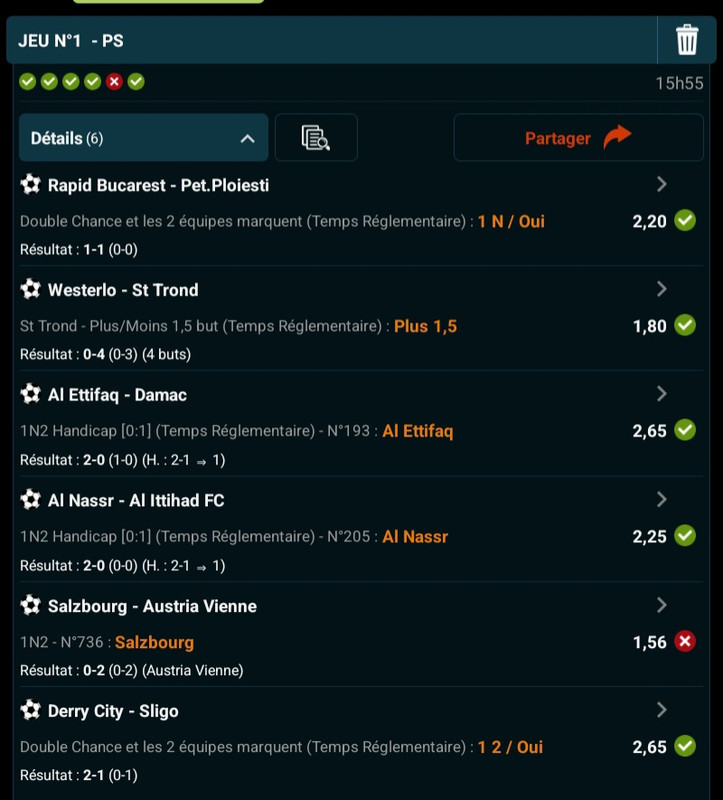723x800 pixels.
Task: Open Derry City - Sligo match chevron
Action: pos(661,710)
